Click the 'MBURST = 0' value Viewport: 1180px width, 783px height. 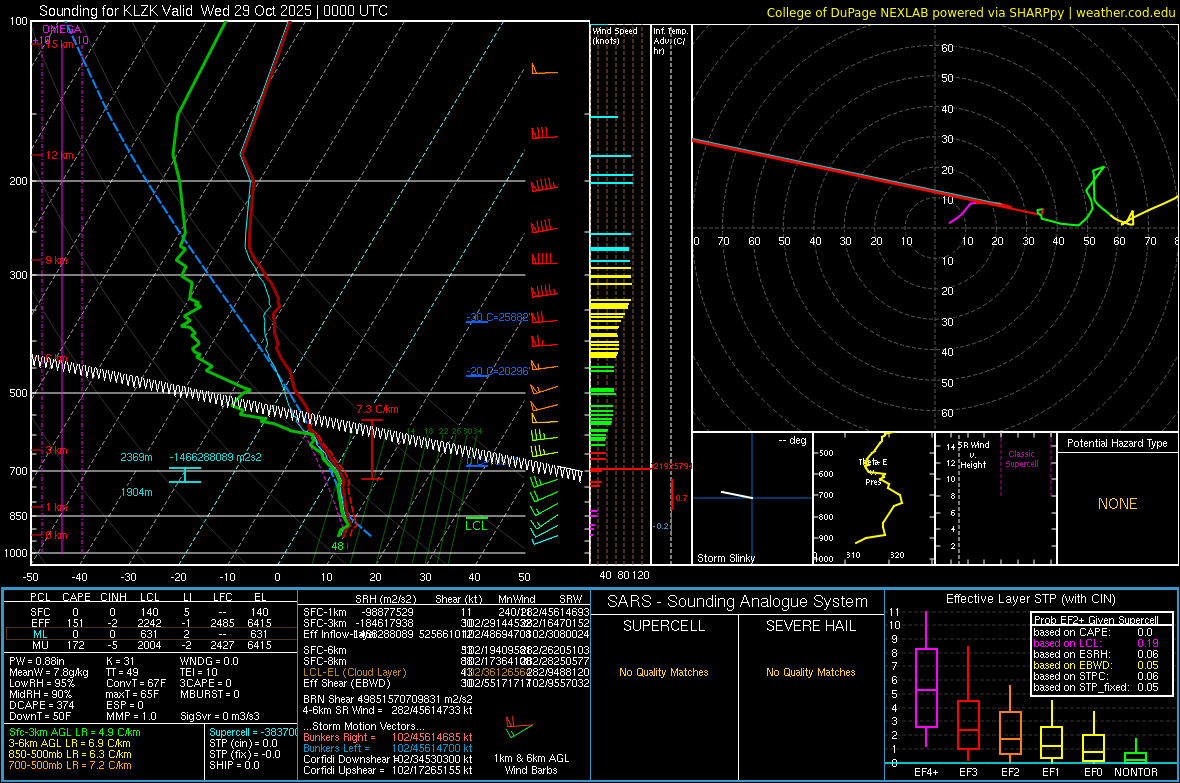point(210,694)
